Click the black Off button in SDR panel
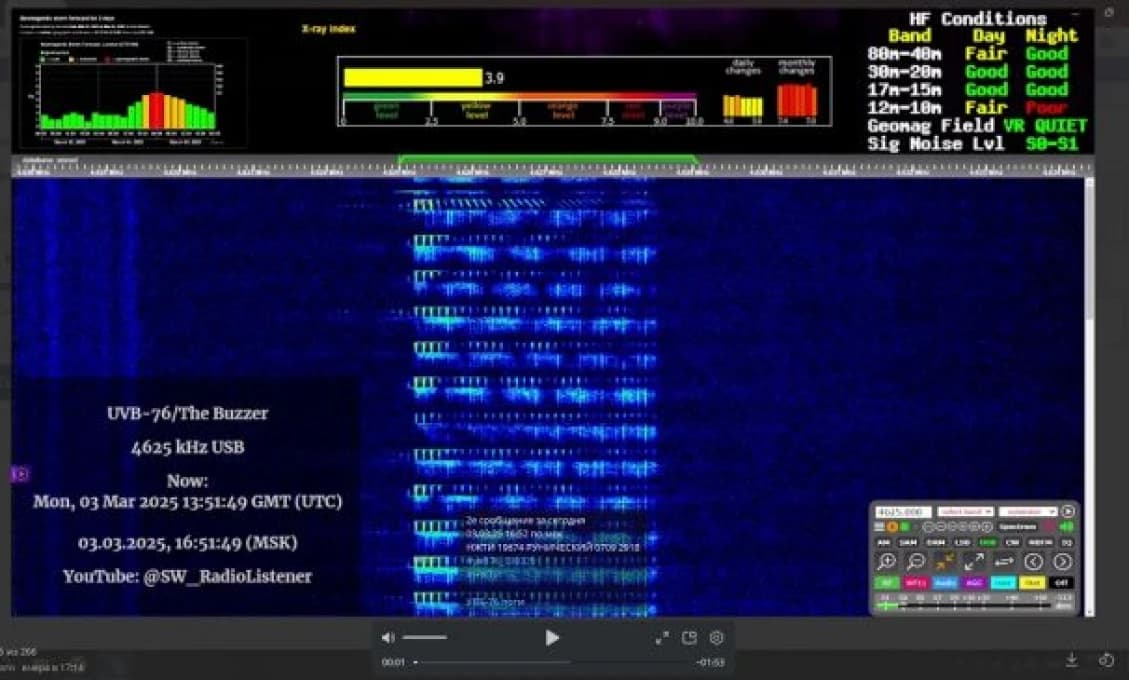 pyautogui.click(x=1061, y=583)
